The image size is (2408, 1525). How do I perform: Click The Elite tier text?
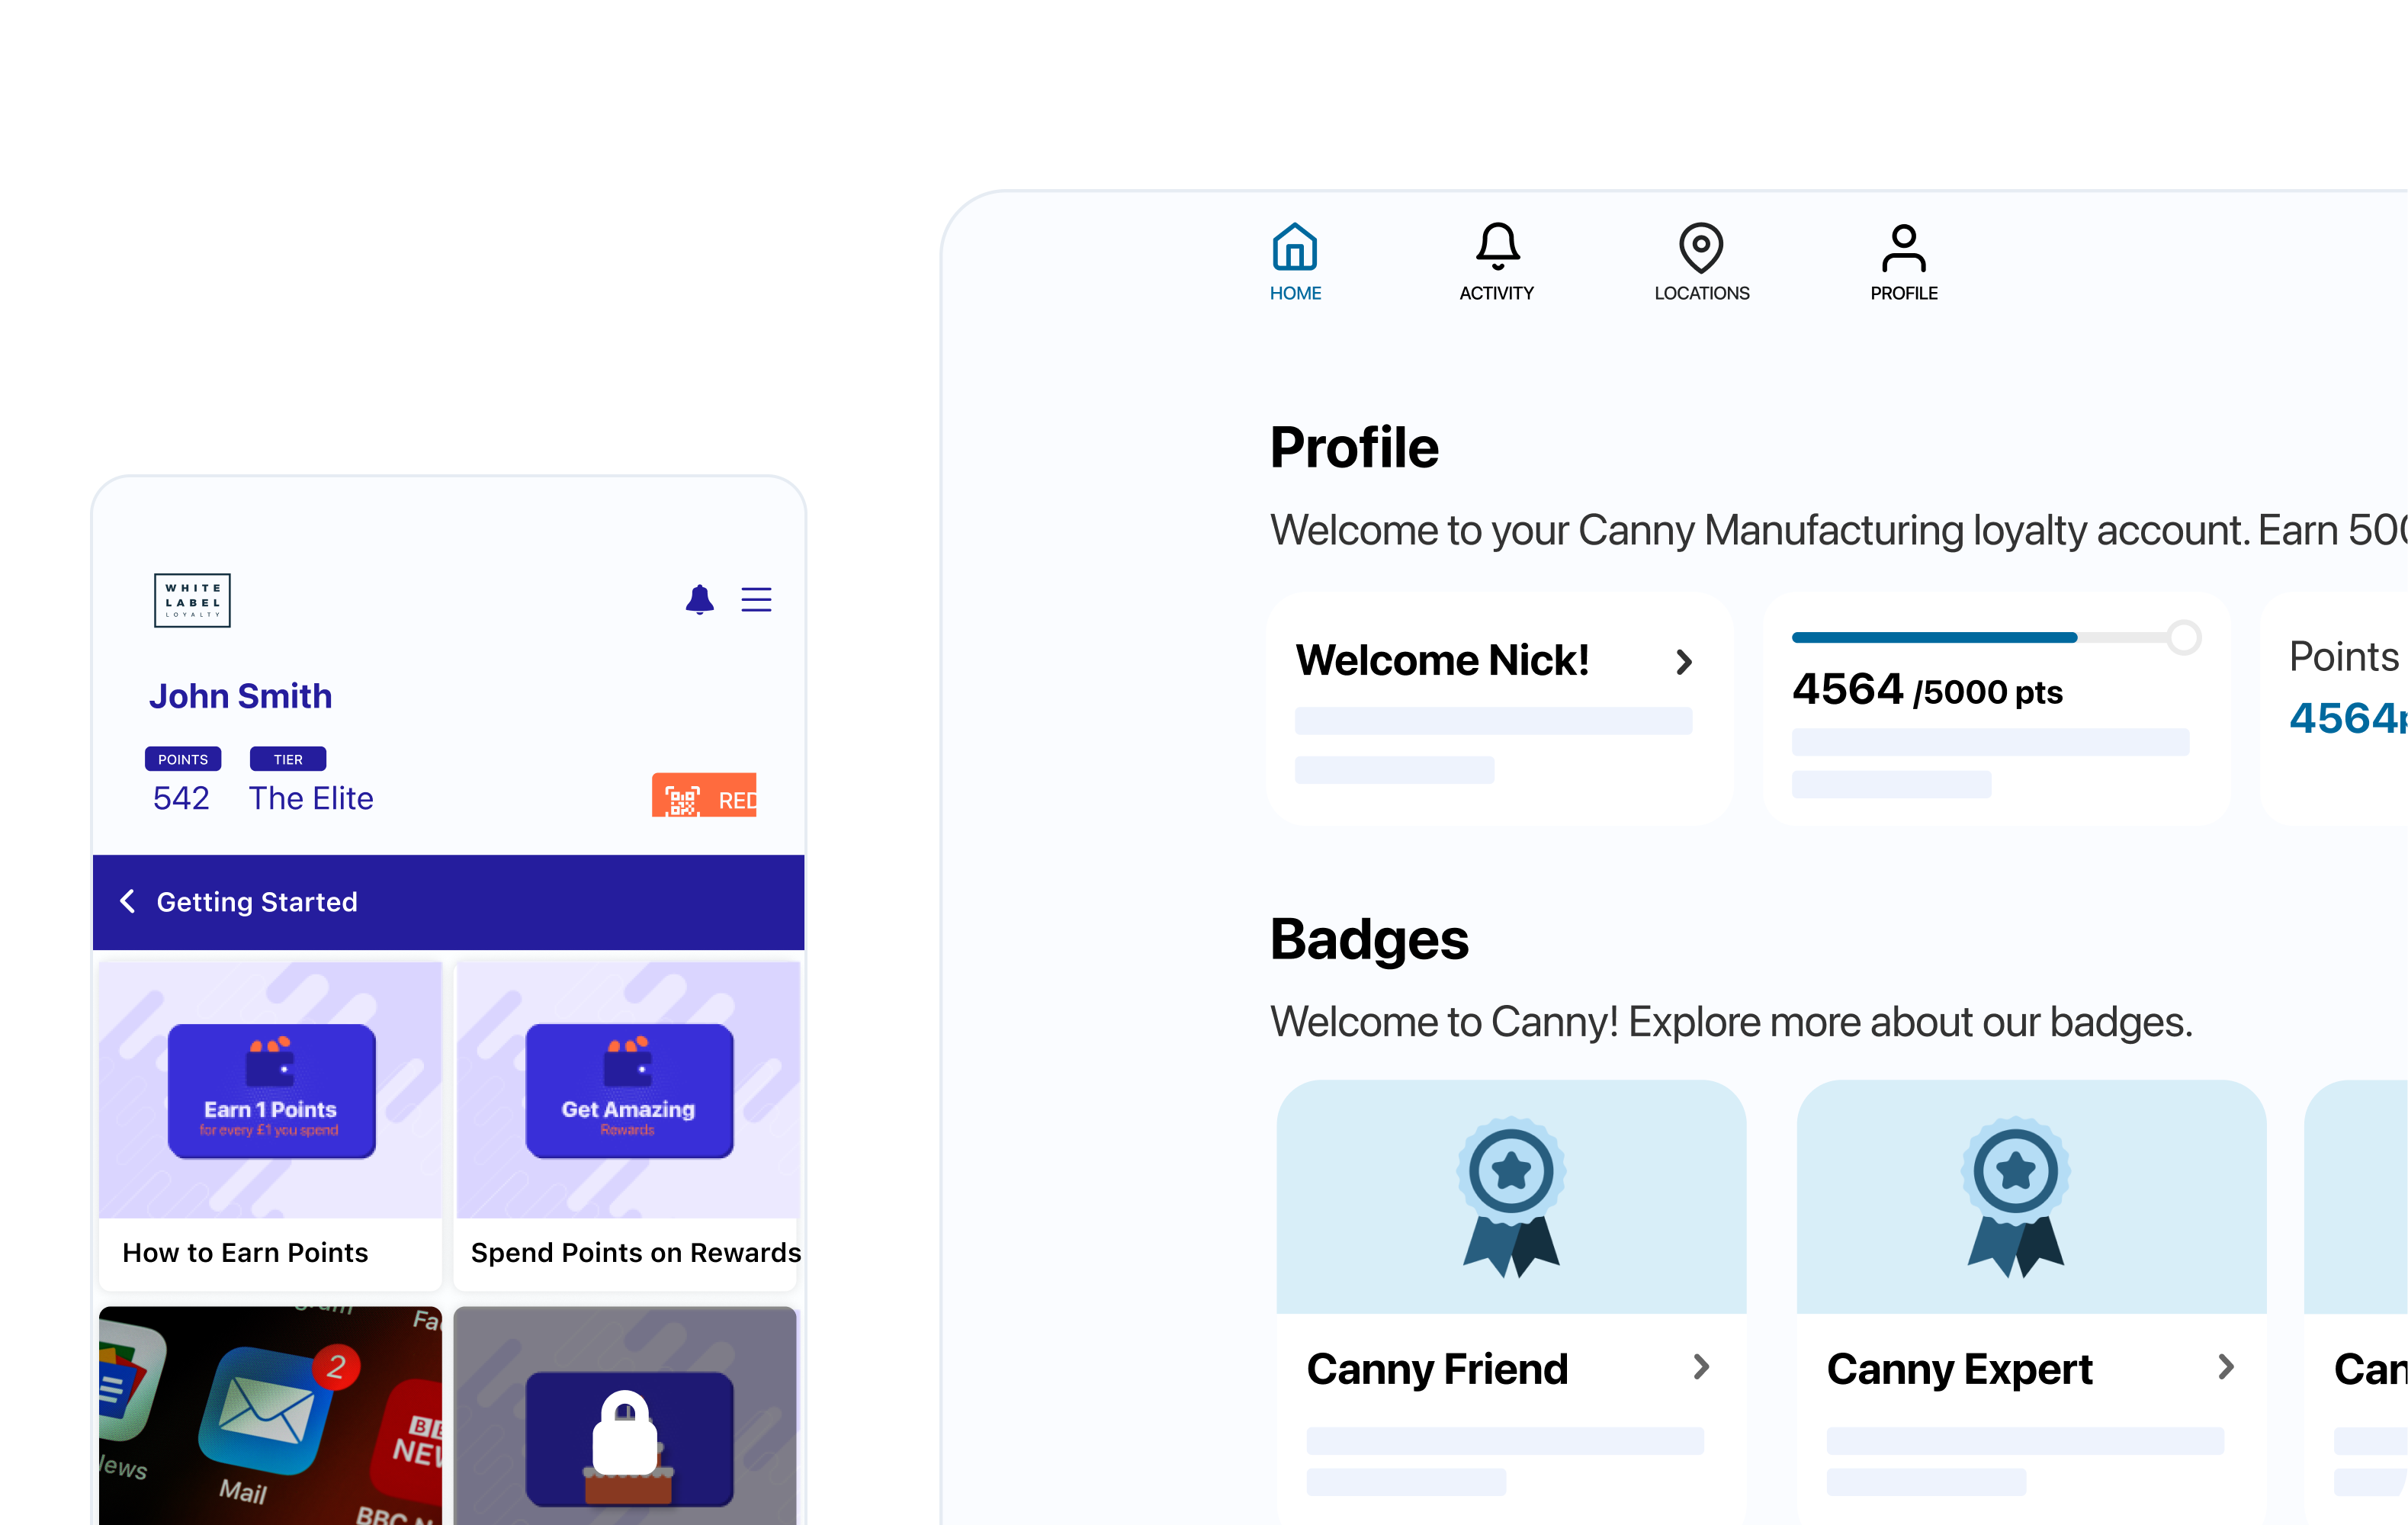311,798
